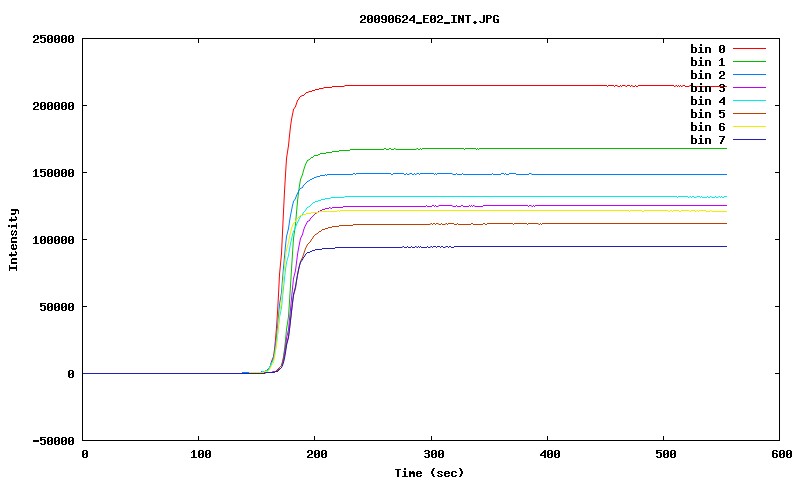This screenshot has height=480, width=800.
Task: Click the 200 x-axis tick label
Action: pyautogui.click(x=317, y=454)
